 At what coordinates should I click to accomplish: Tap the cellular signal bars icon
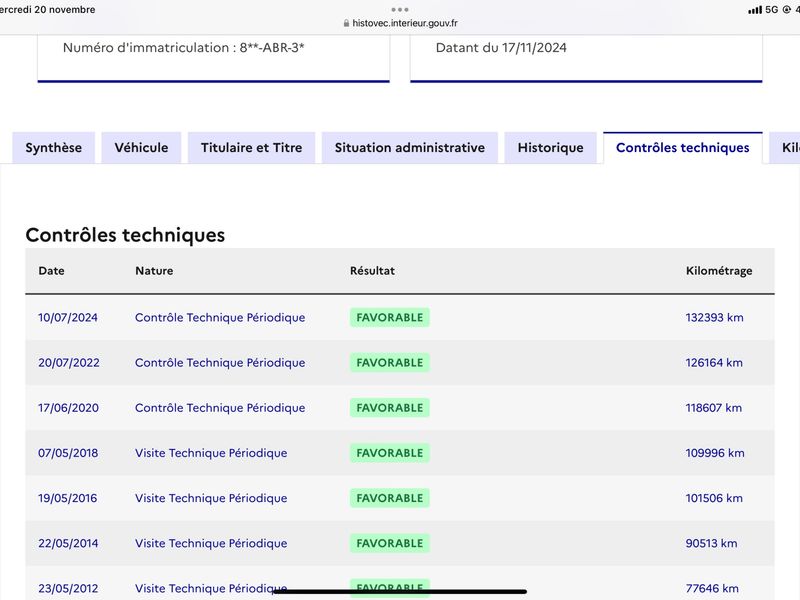755,10
